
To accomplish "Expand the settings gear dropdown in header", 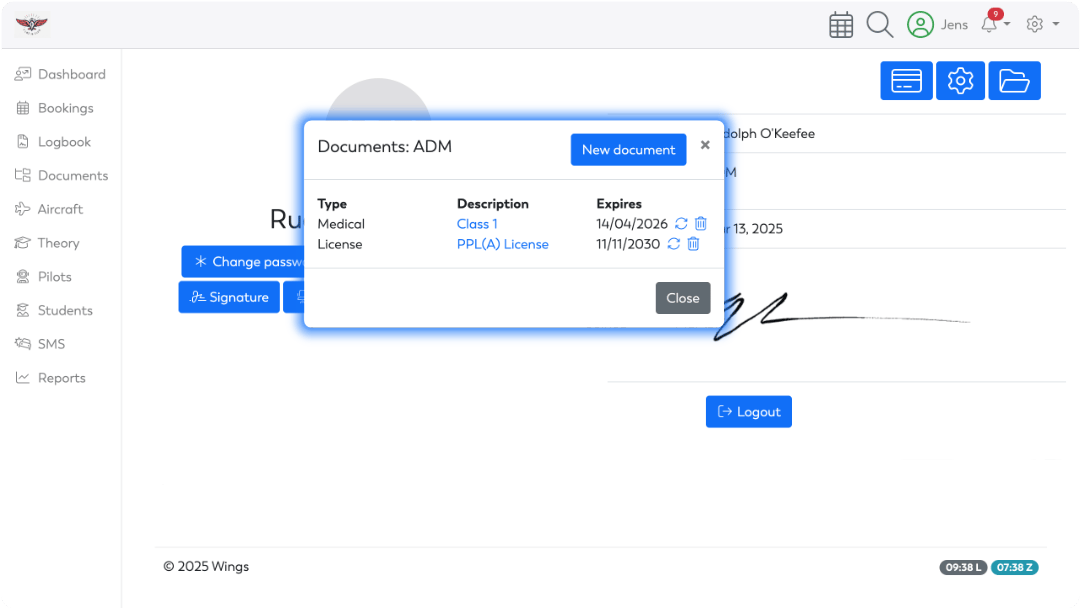I will [1041, 24].
